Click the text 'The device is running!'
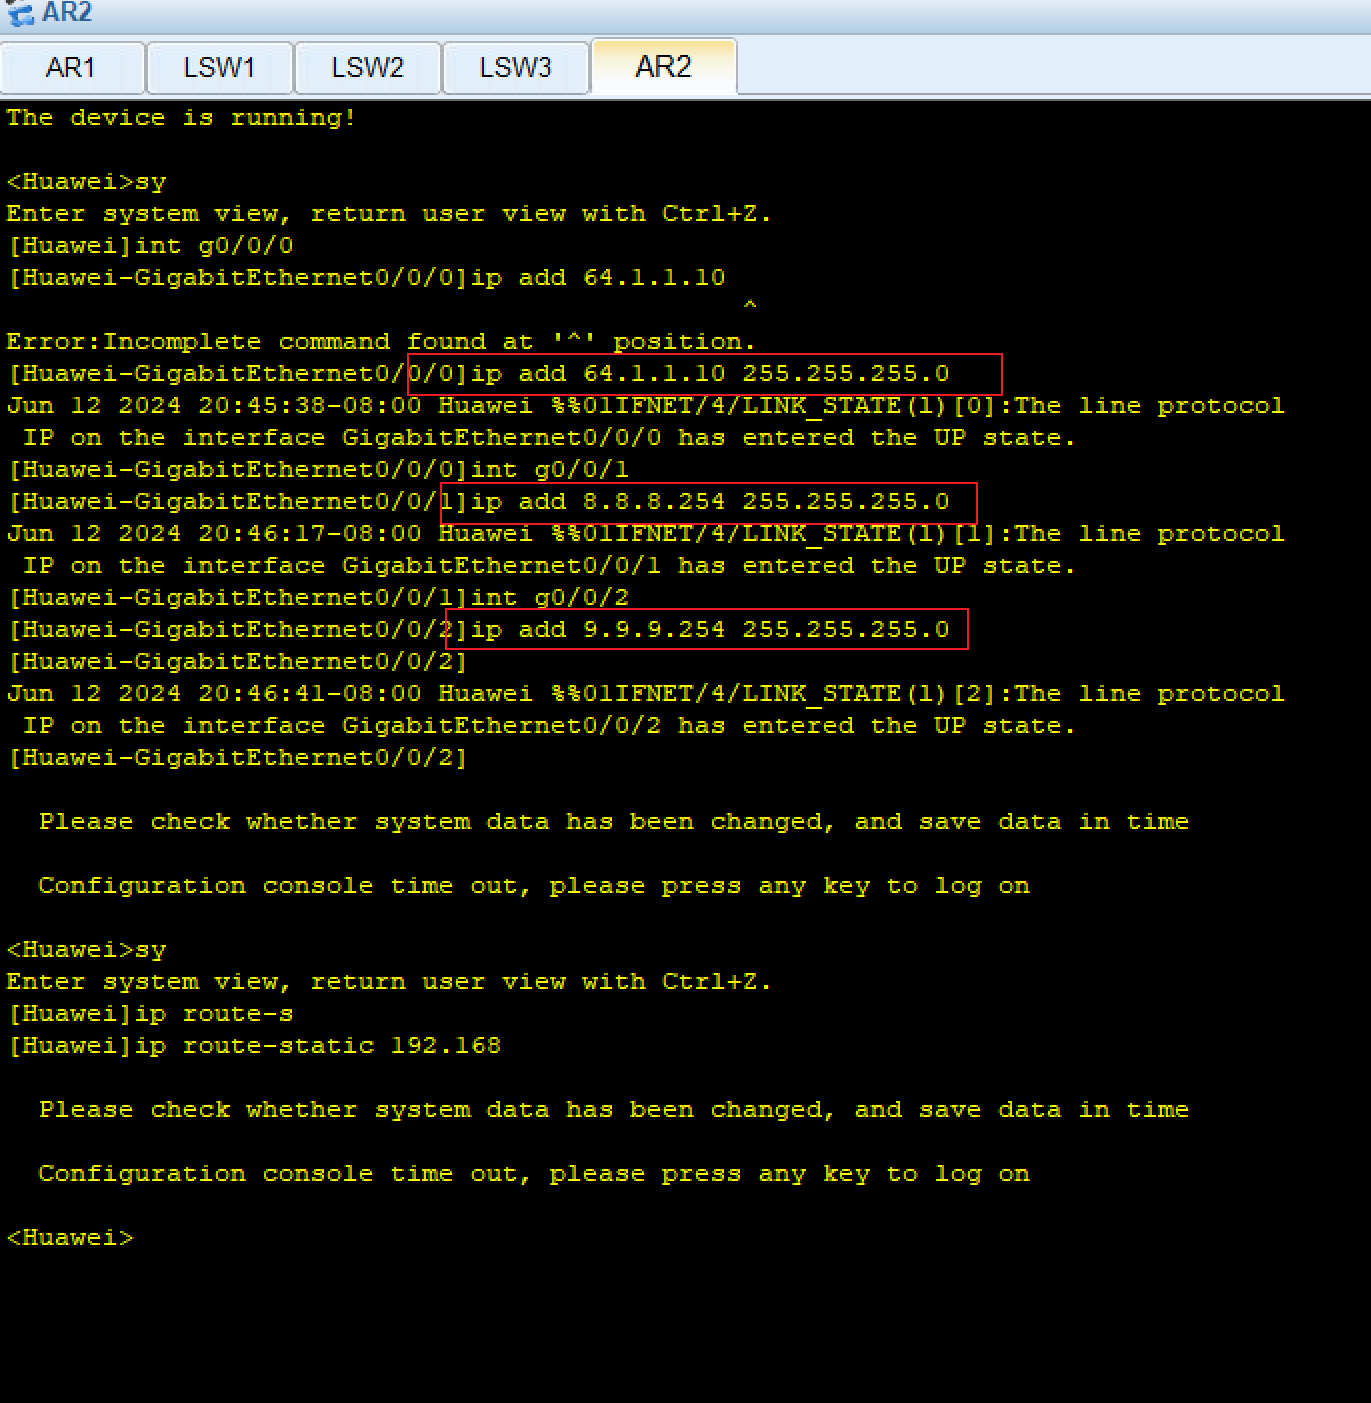 coord(181,118)
